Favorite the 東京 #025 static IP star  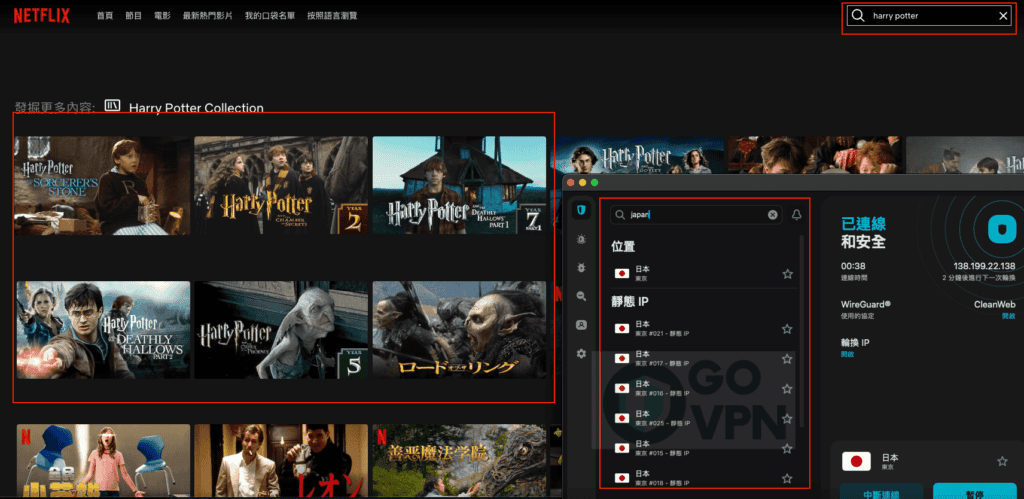pos(788,419)
